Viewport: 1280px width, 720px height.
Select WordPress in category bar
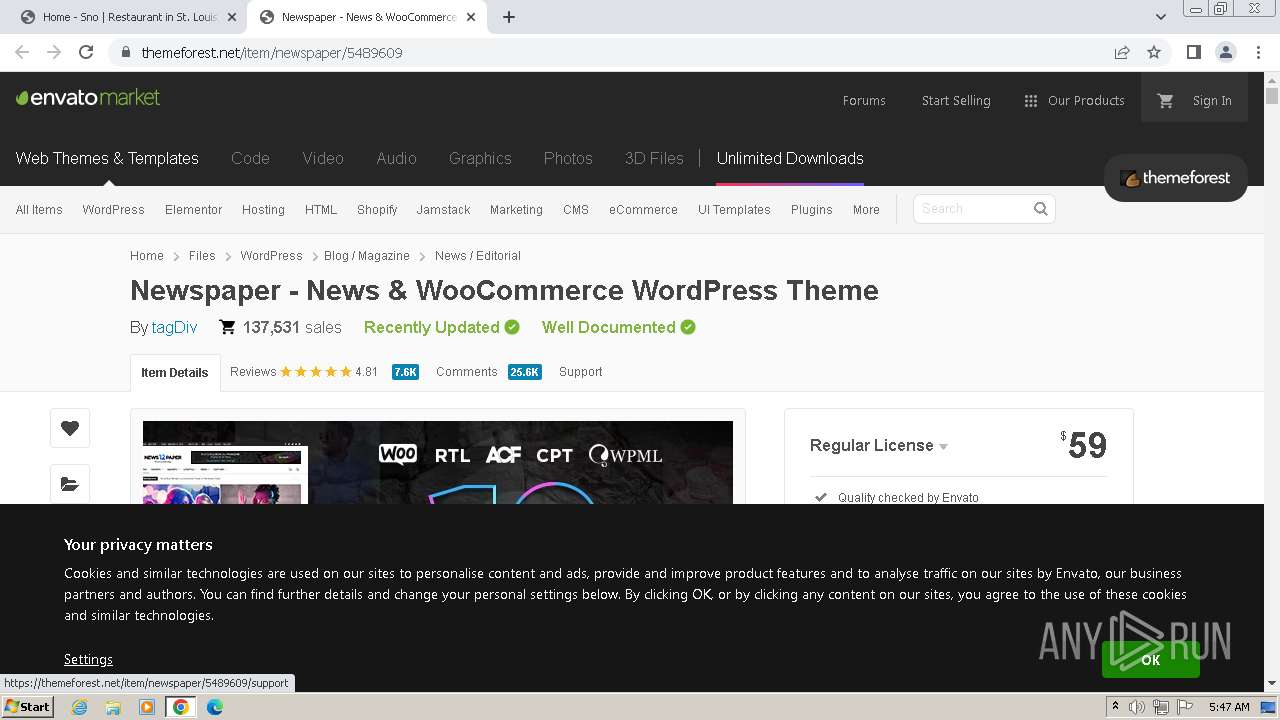113,210
